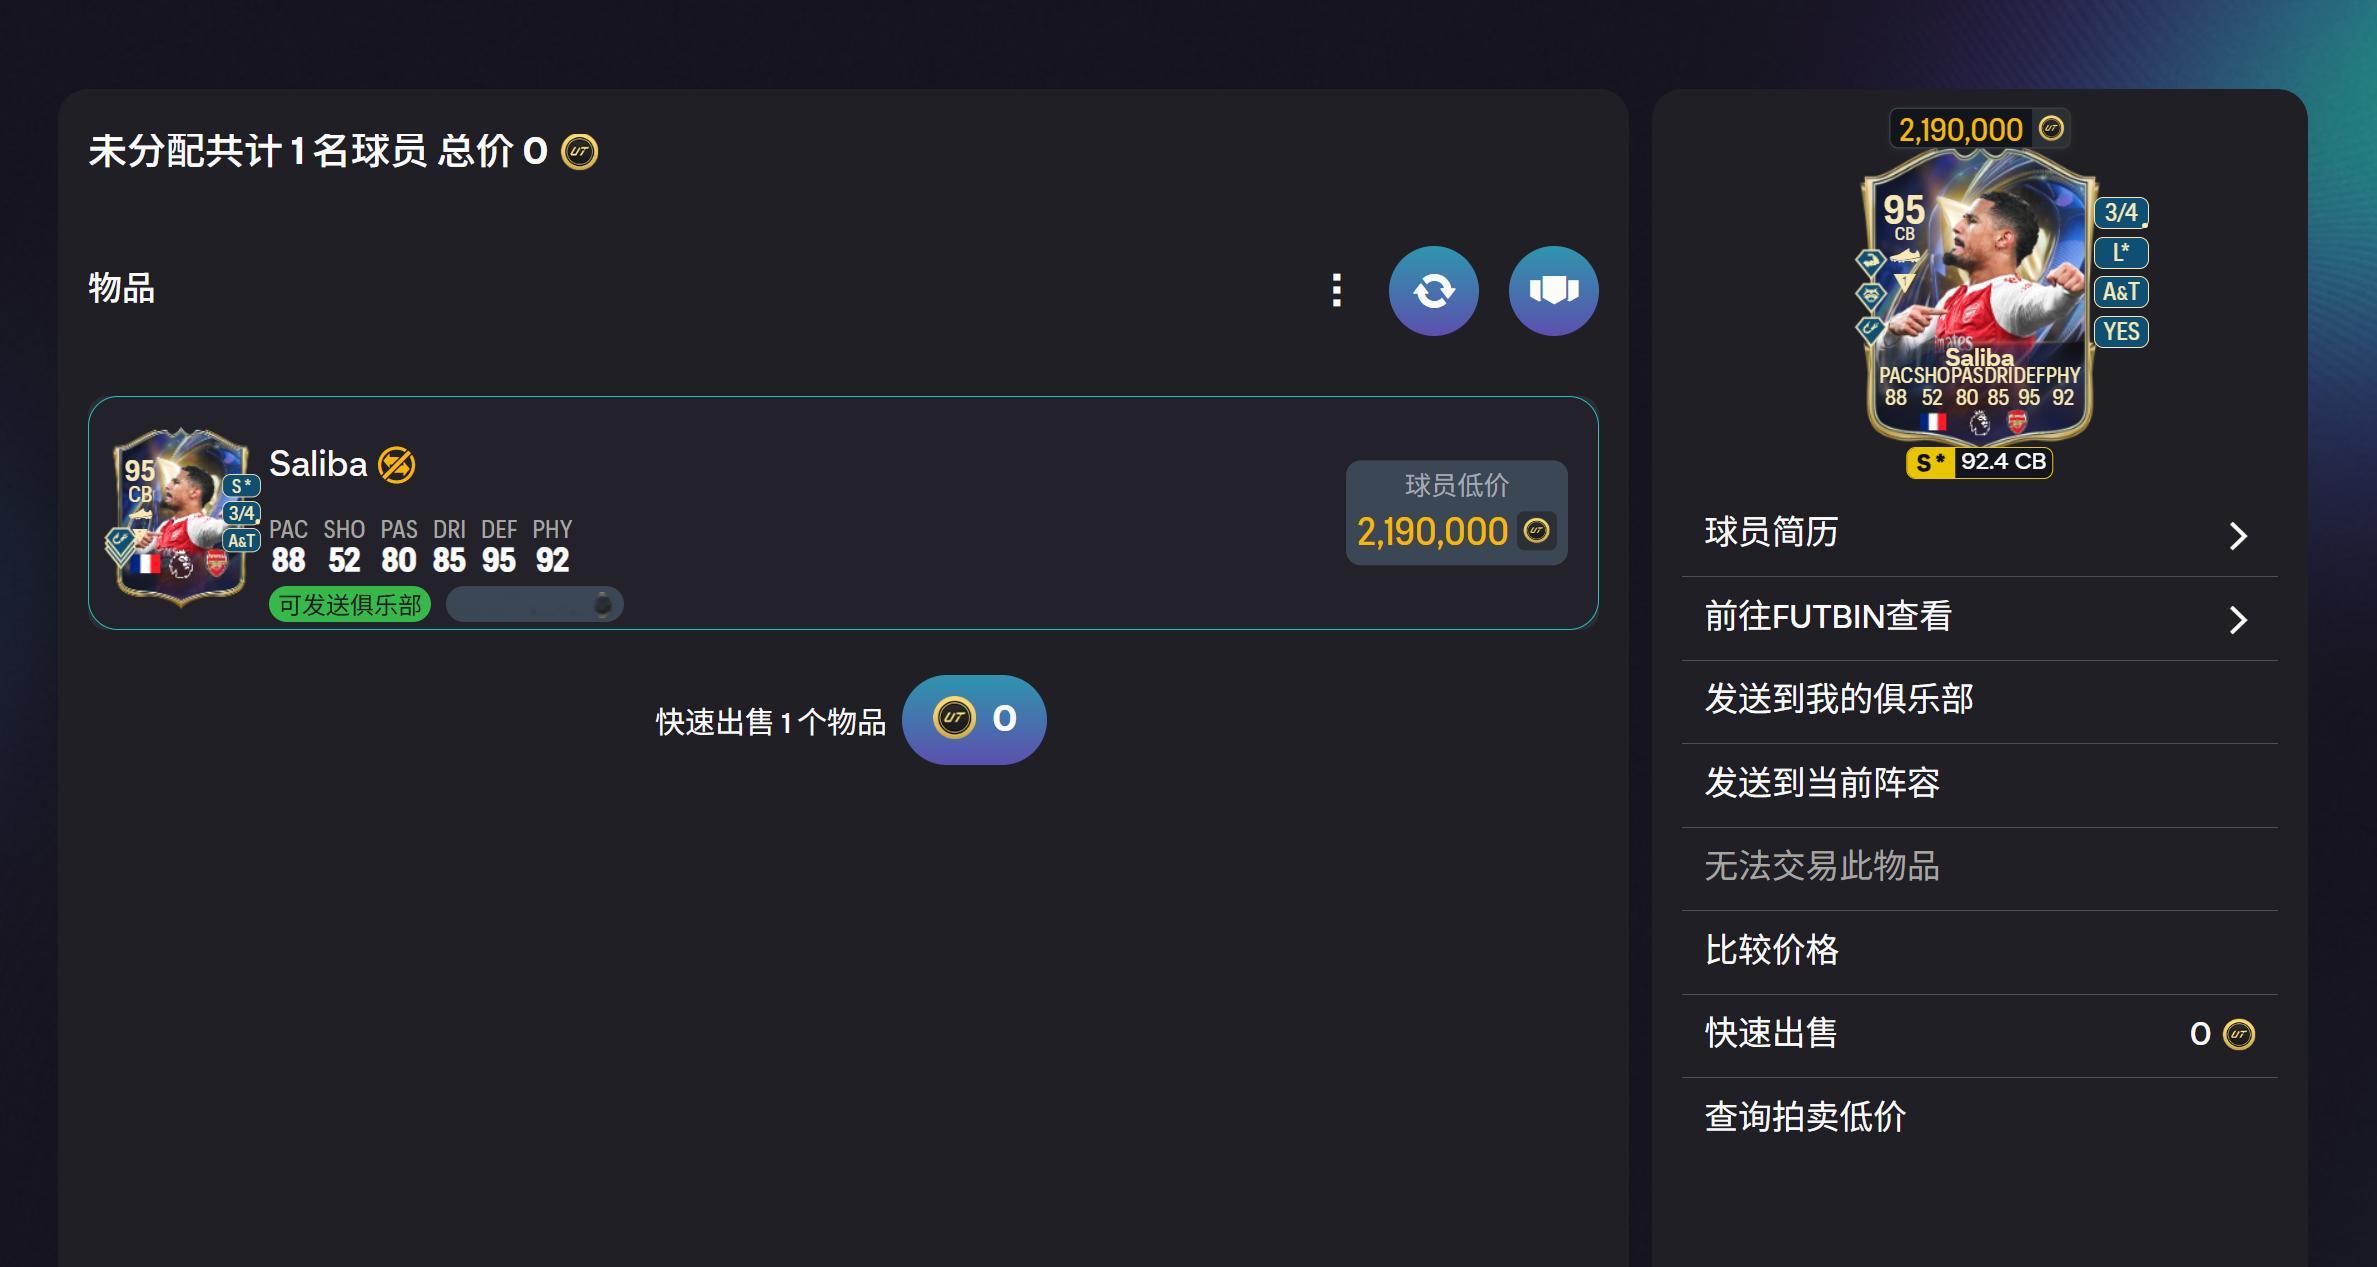Toggle the YES badge on the card
The height and width of the screenshot is (1267, 2377).
click(x=2122, y=331)
